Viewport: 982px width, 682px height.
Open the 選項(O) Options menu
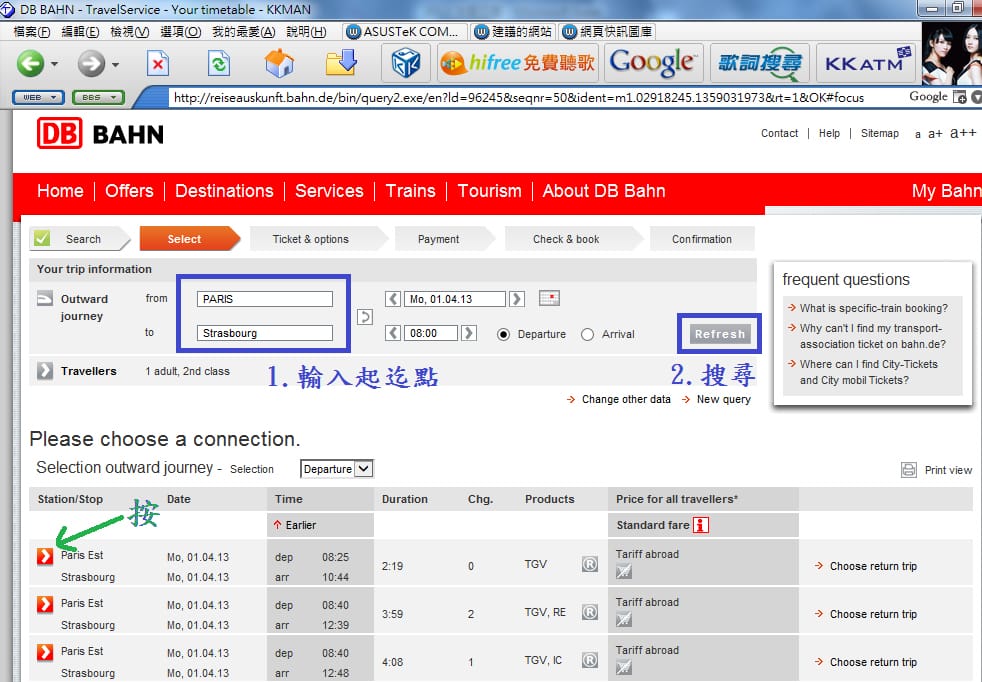180,31
